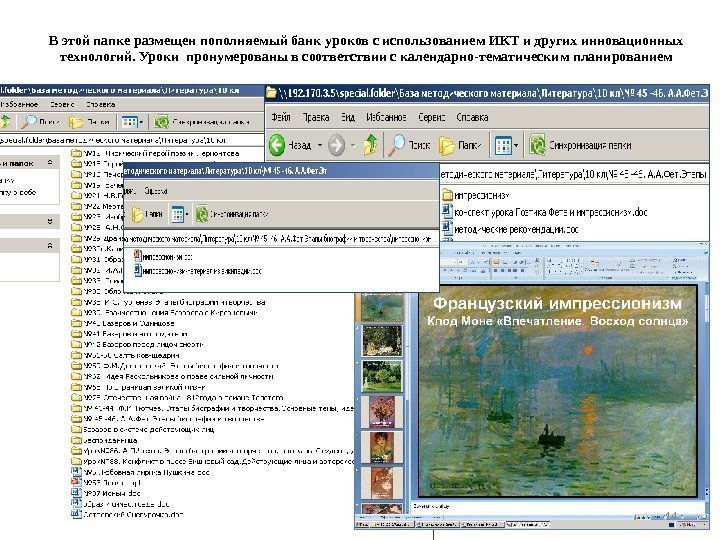Open Сервис menu in 10 кл window
This screenshot has height=540, width=720.
point(62,104)
